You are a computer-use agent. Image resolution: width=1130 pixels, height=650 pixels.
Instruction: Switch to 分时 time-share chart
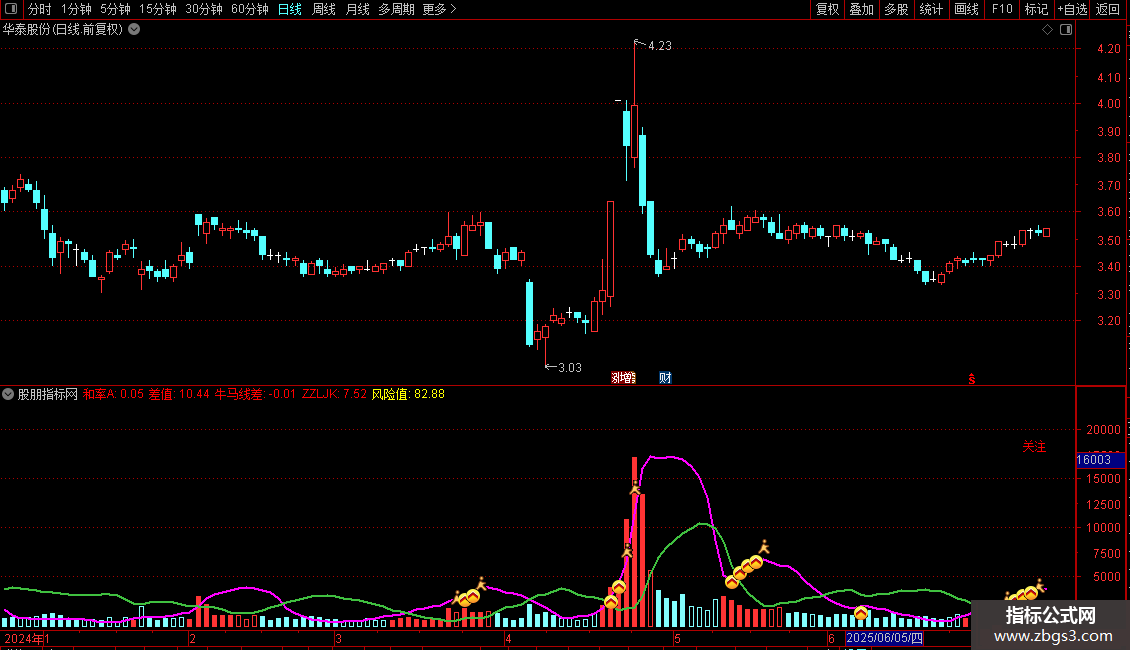pos(40,9)
